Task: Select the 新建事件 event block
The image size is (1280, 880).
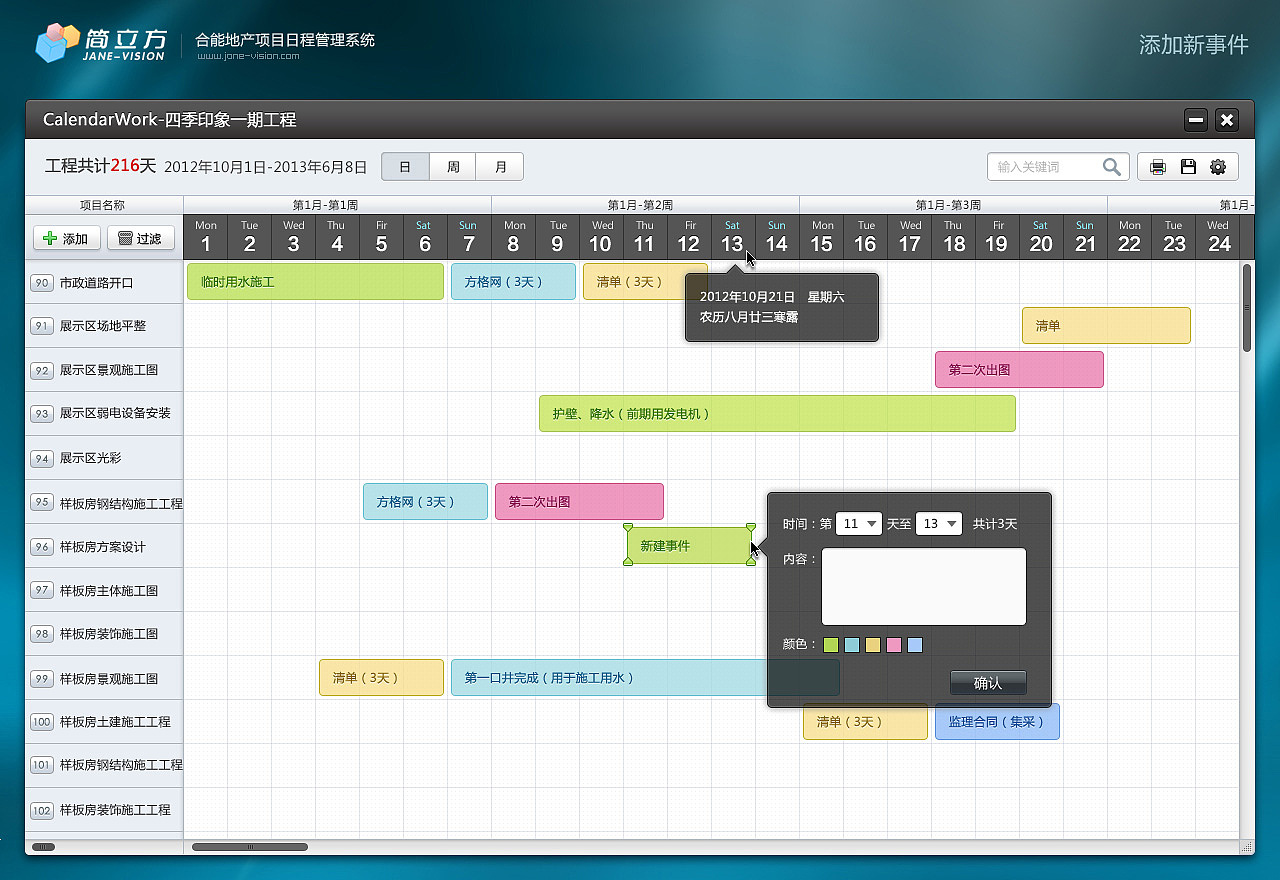Action: (x=690, y=546)
